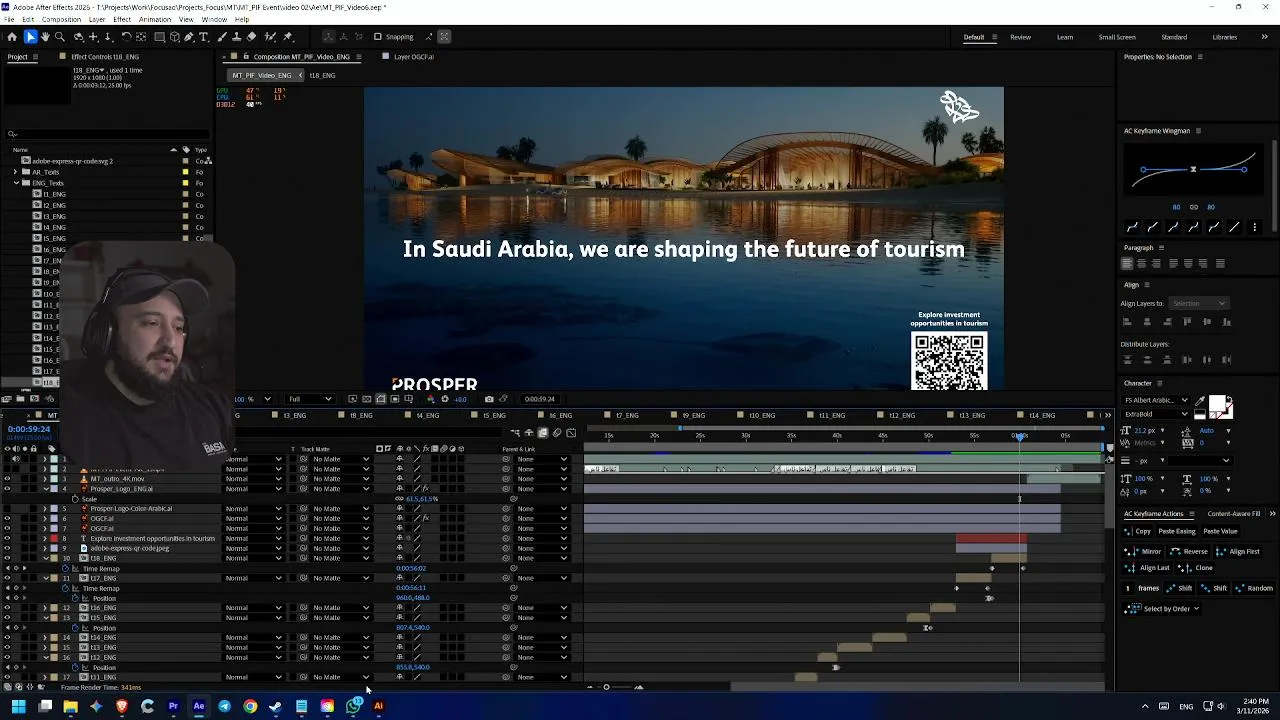Click the red label swatch of layer 8
Screen dimensions: 1280x720
[x=54, y=538]
